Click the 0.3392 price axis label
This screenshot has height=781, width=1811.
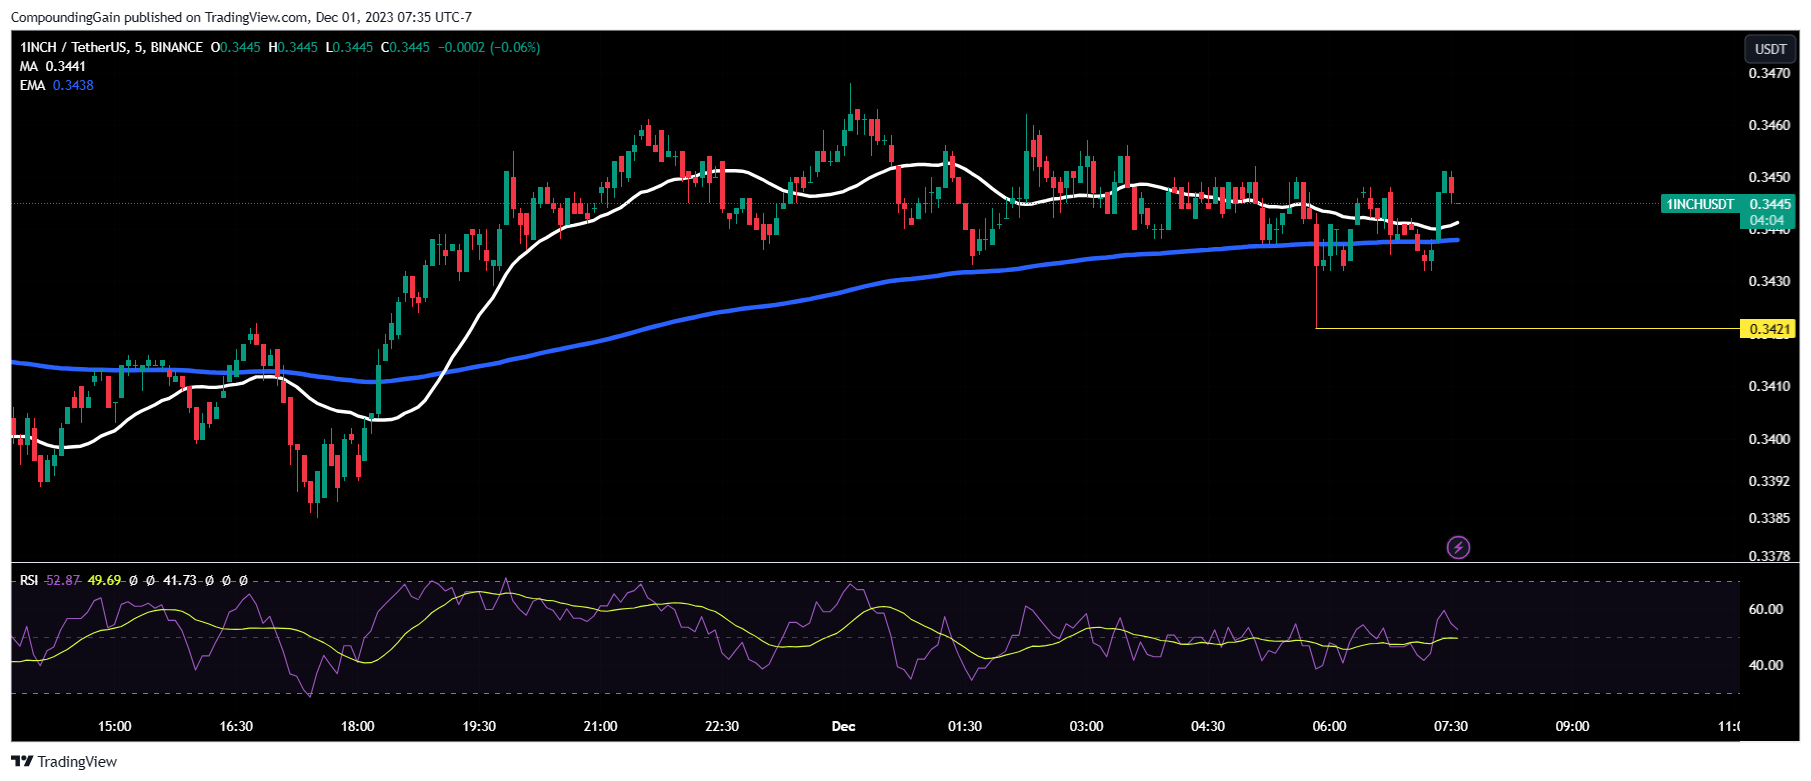(x=1769, y=481)
